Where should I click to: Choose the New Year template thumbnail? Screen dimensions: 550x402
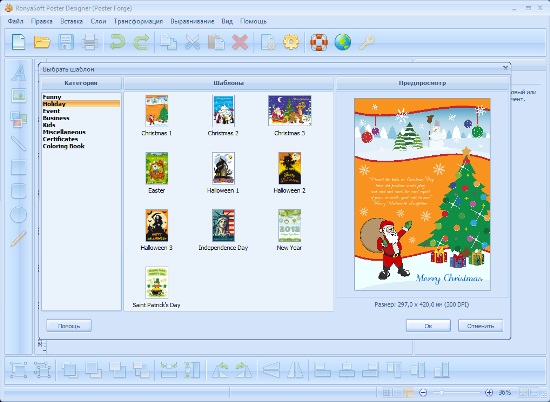point(289,225)
